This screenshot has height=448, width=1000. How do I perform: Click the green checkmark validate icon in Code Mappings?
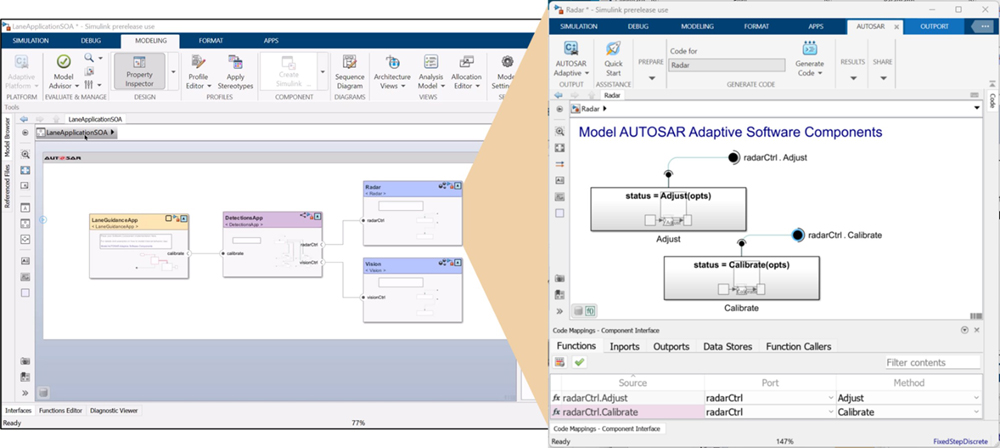578,362
